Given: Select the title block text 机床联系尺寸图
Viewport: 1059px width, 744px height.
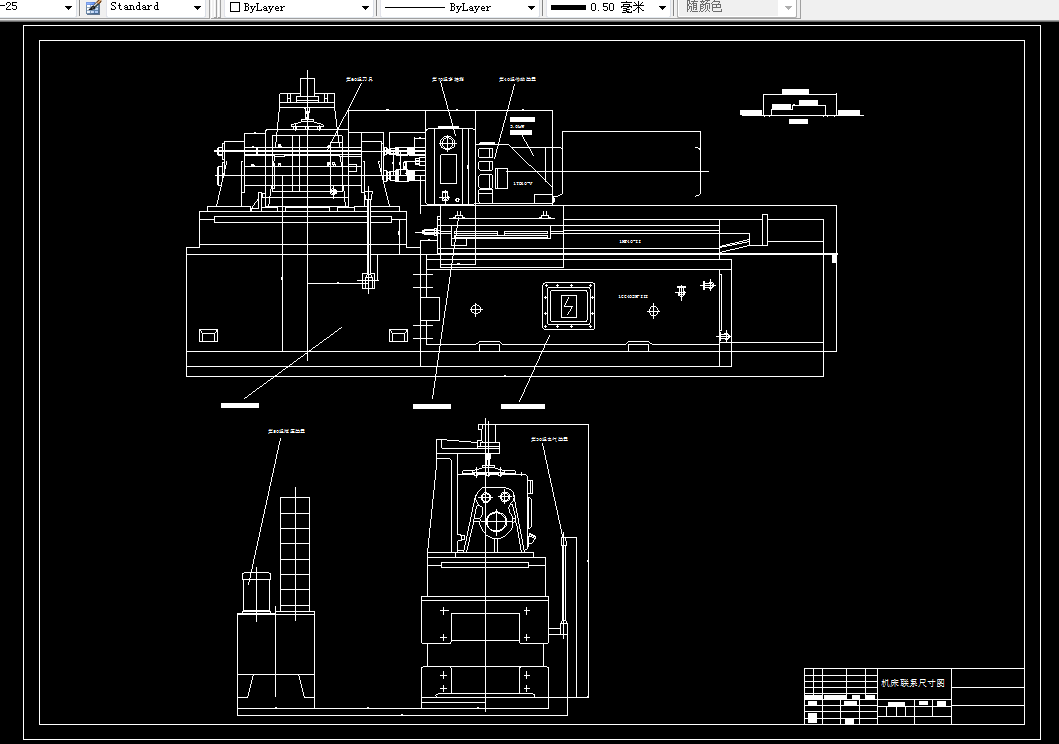Looking at the screenshot, I should pos(912,683).
